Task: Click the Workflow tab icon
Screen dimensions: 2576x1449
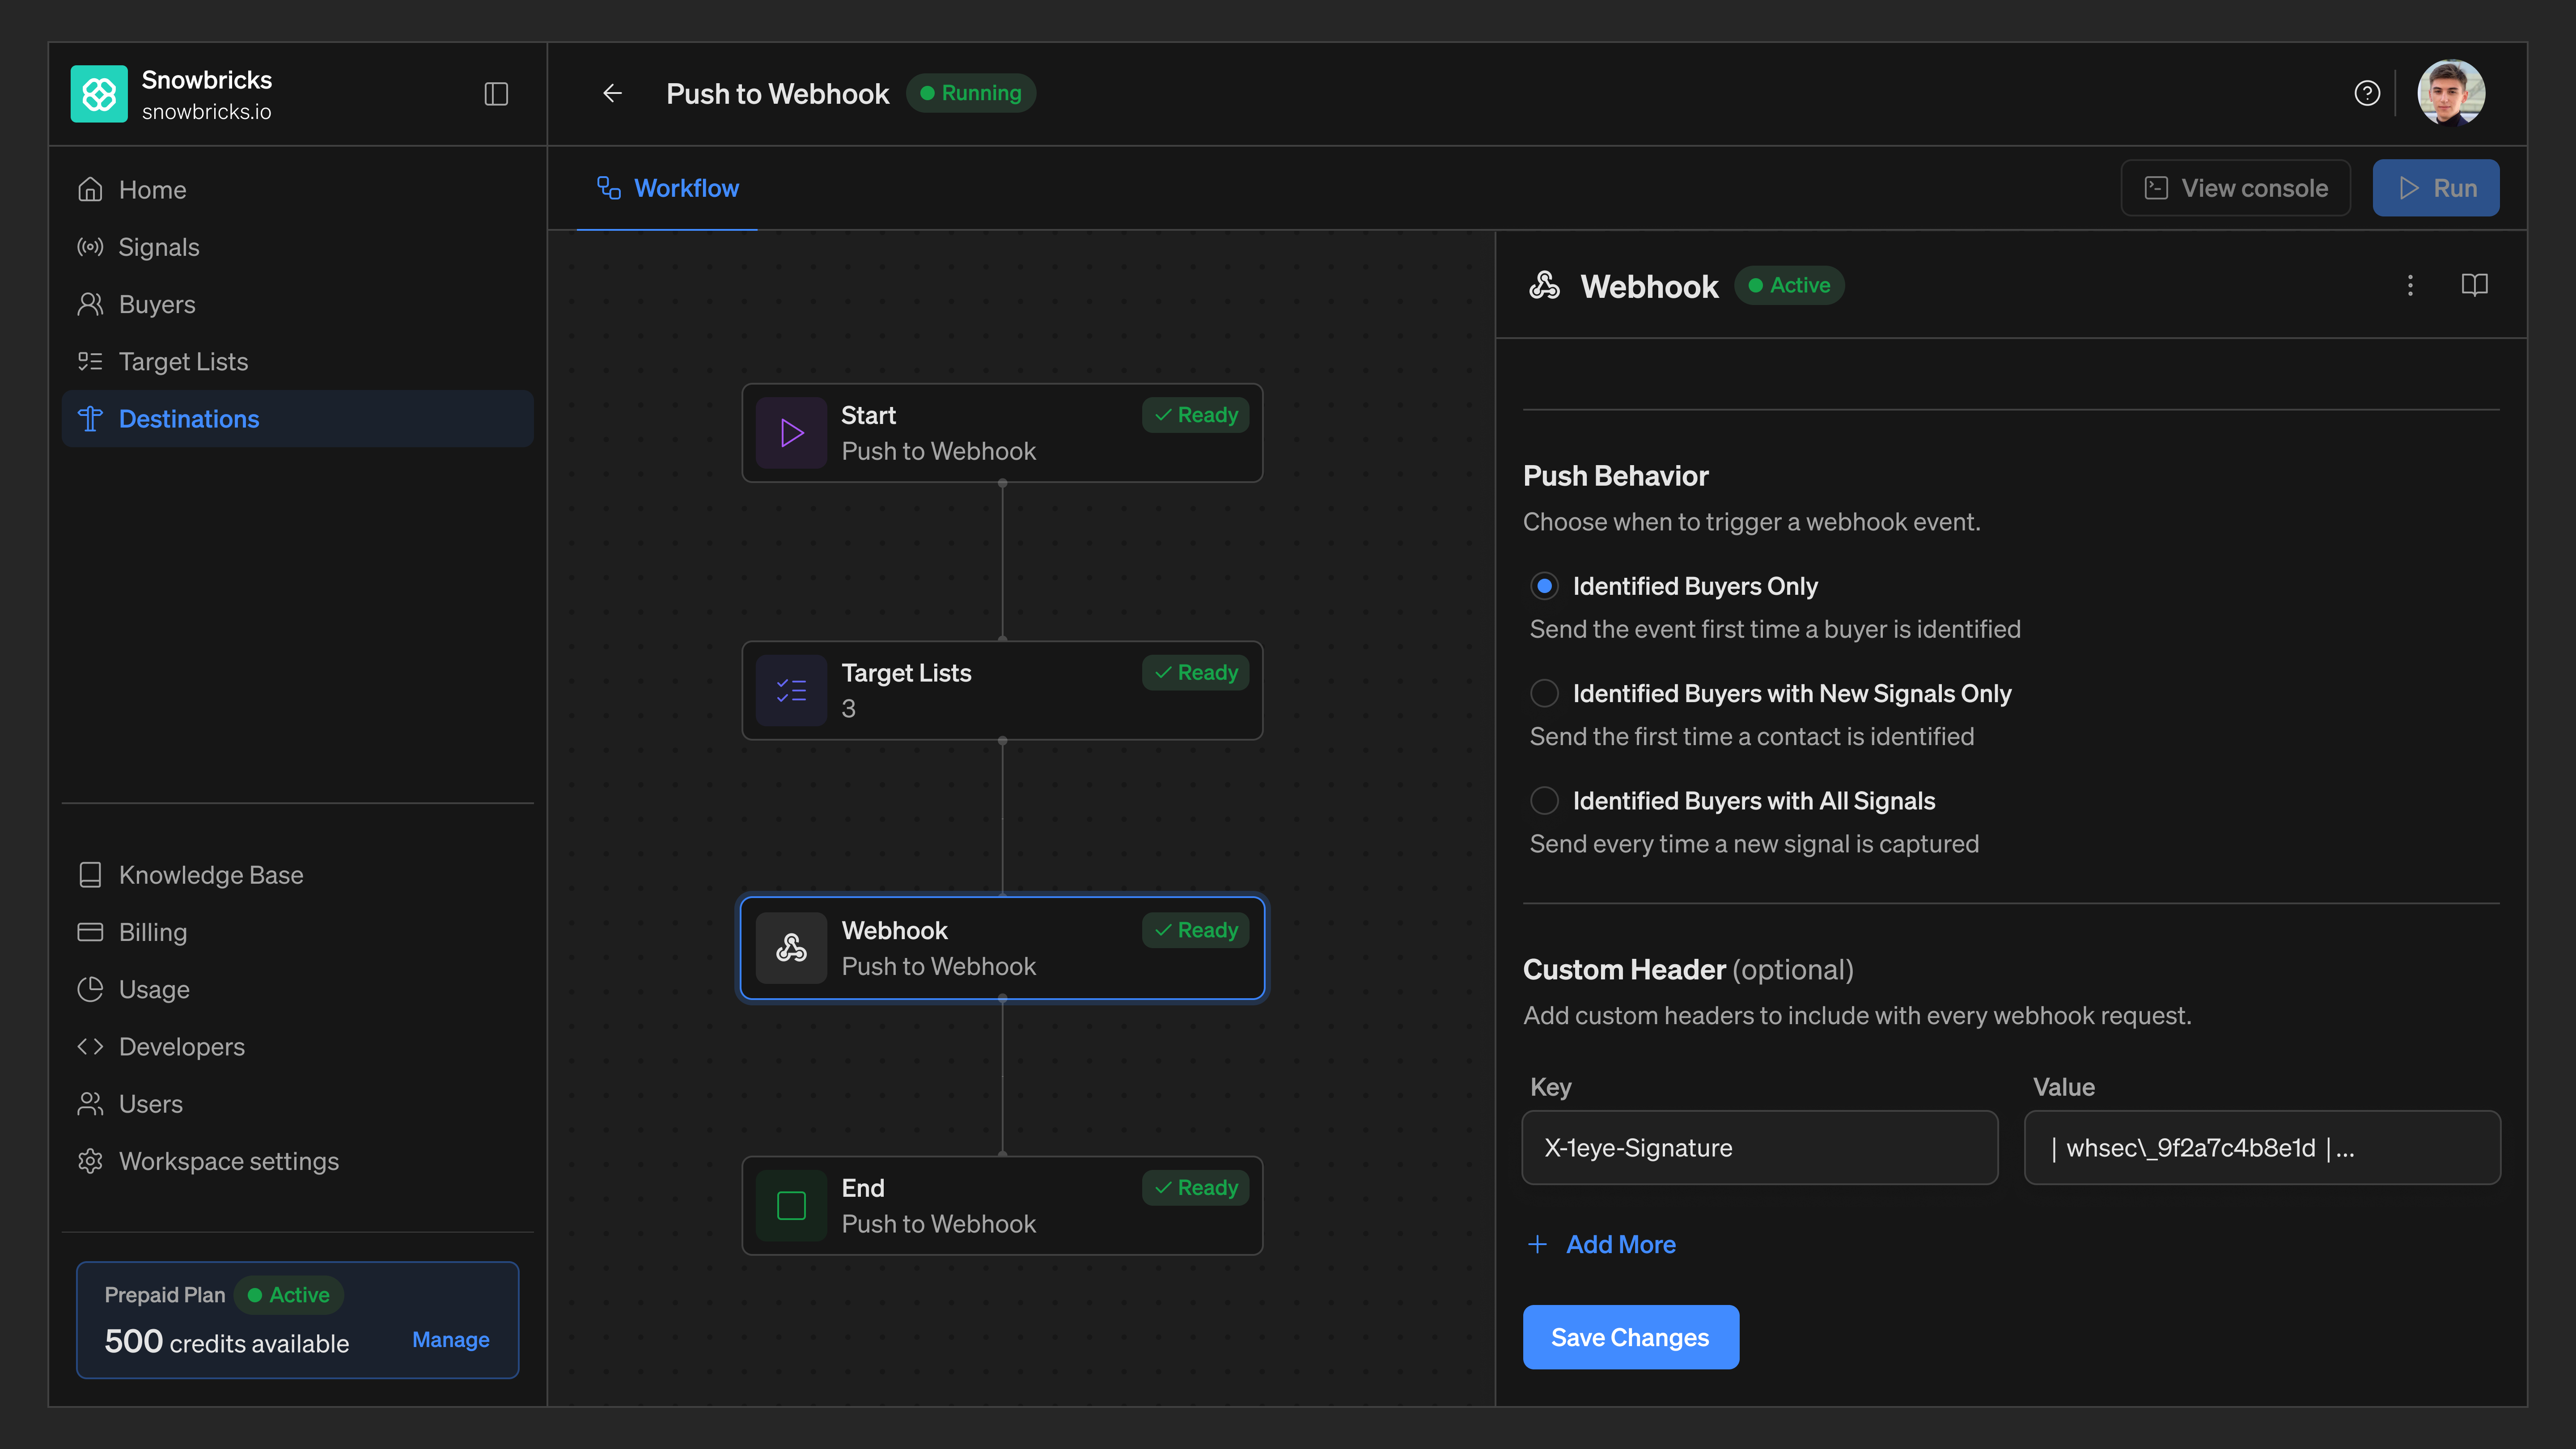Action: [x=609, y=188]
